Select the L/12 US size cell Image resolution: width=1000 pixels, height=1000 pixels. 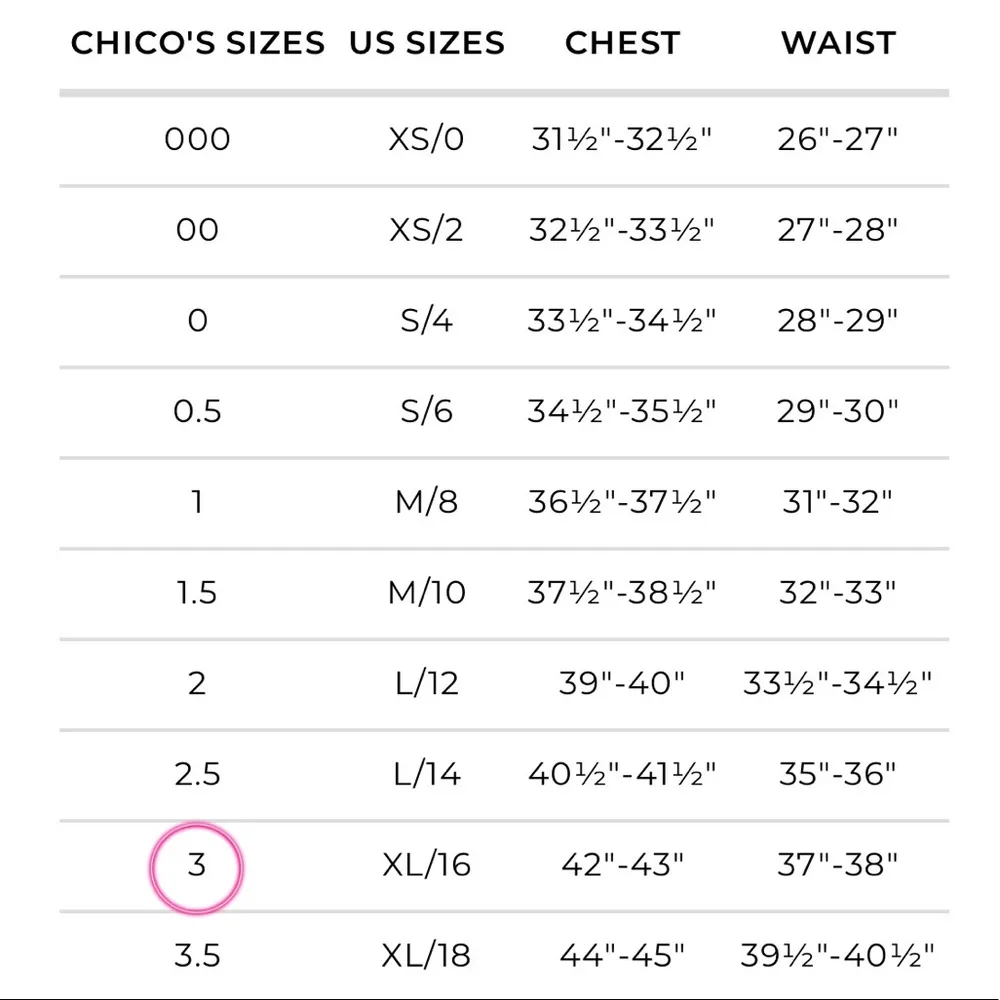pos(427,684)
